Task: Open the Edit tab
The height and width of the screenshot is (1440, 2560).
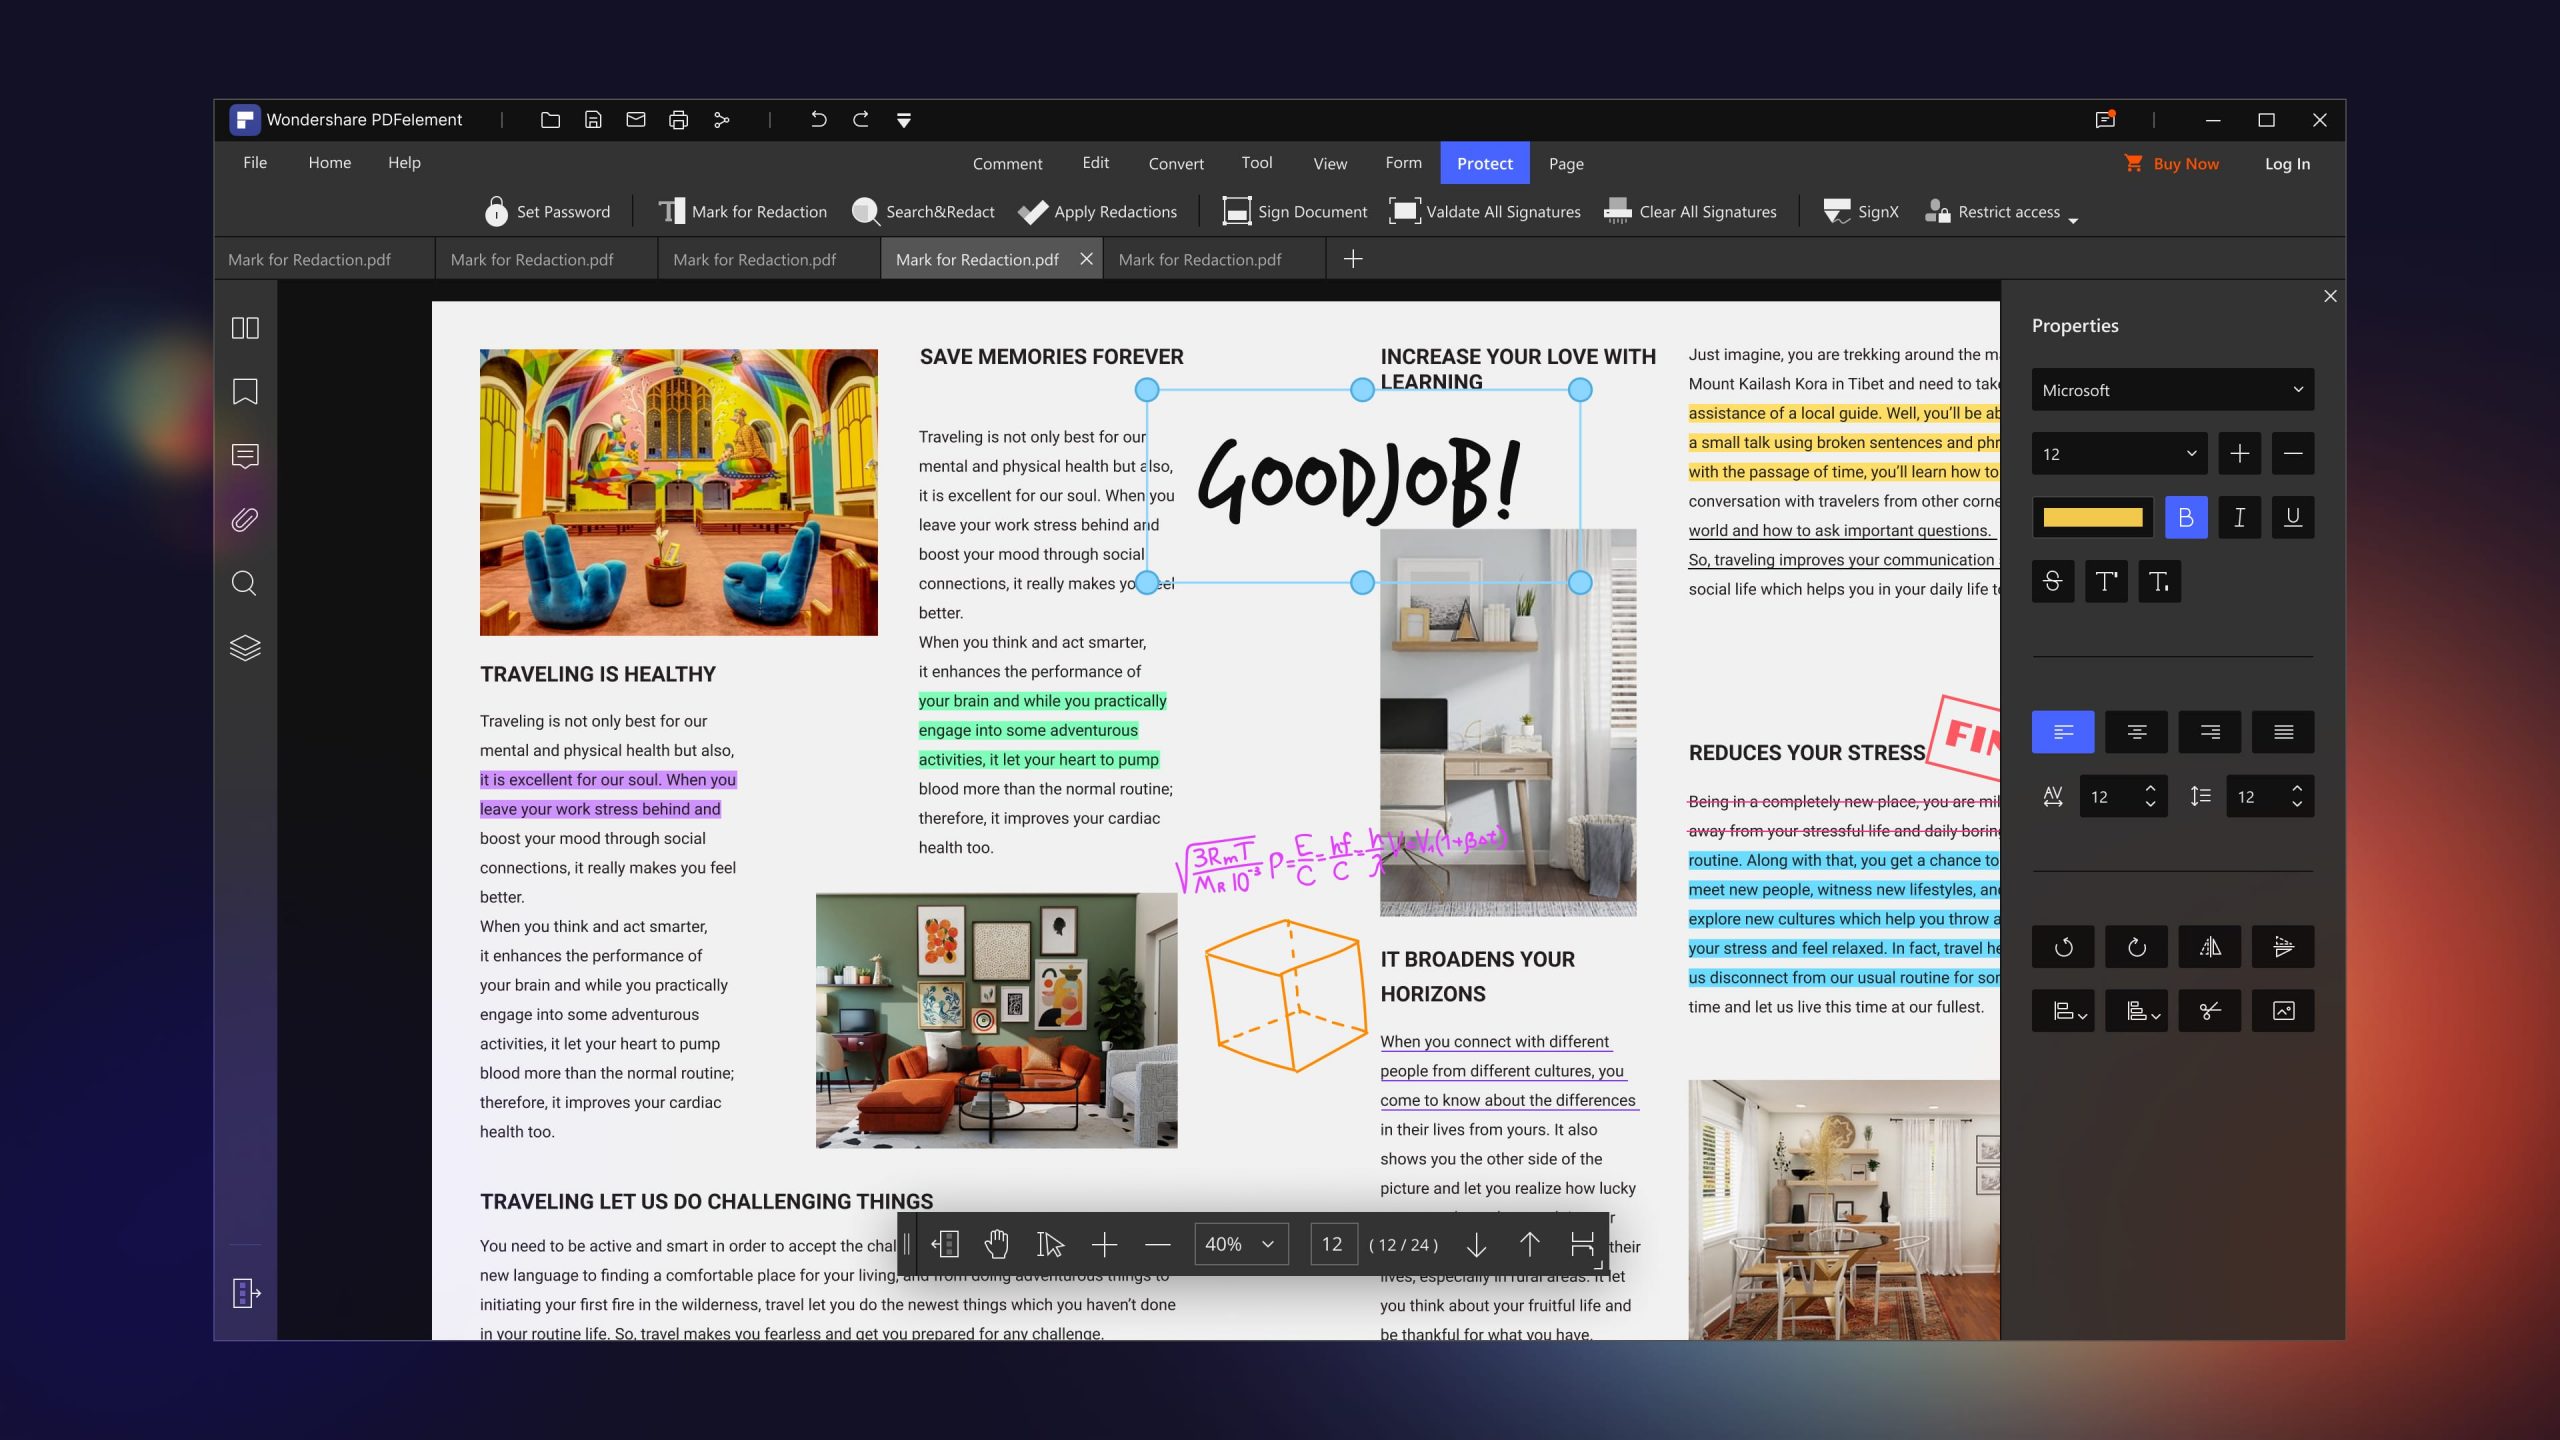Action: pos(1095,162)
